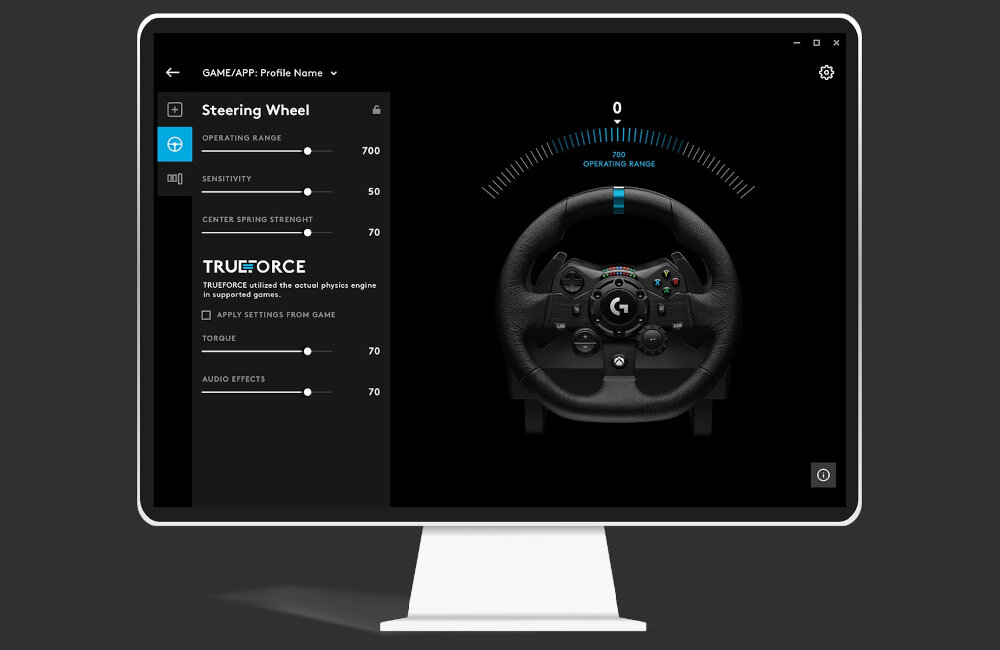Switch to the pedals tab in sidebar
Image resolution: width=1000 pixels, height=650 pixels.
pos(174,178)
